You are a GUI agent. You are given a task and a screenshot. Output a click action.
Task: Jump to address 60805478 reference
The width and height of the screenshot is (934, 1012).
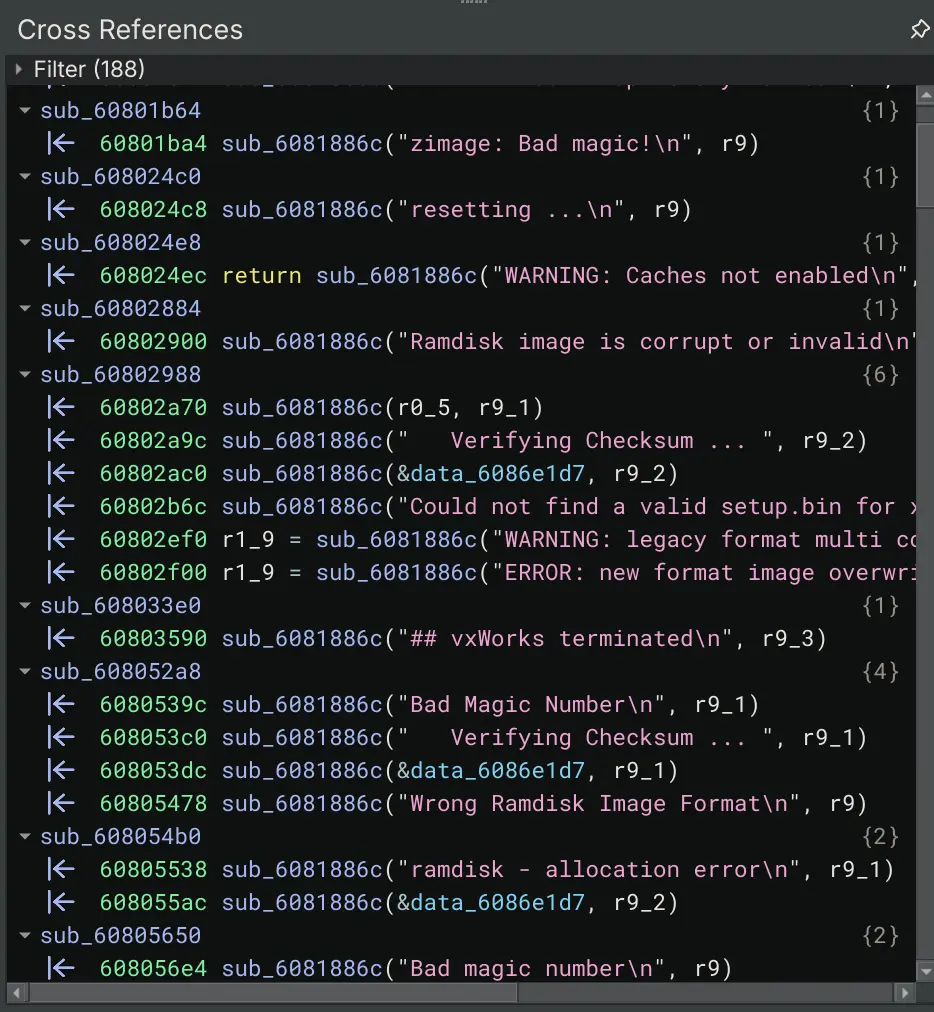click(x=152, y=804)
